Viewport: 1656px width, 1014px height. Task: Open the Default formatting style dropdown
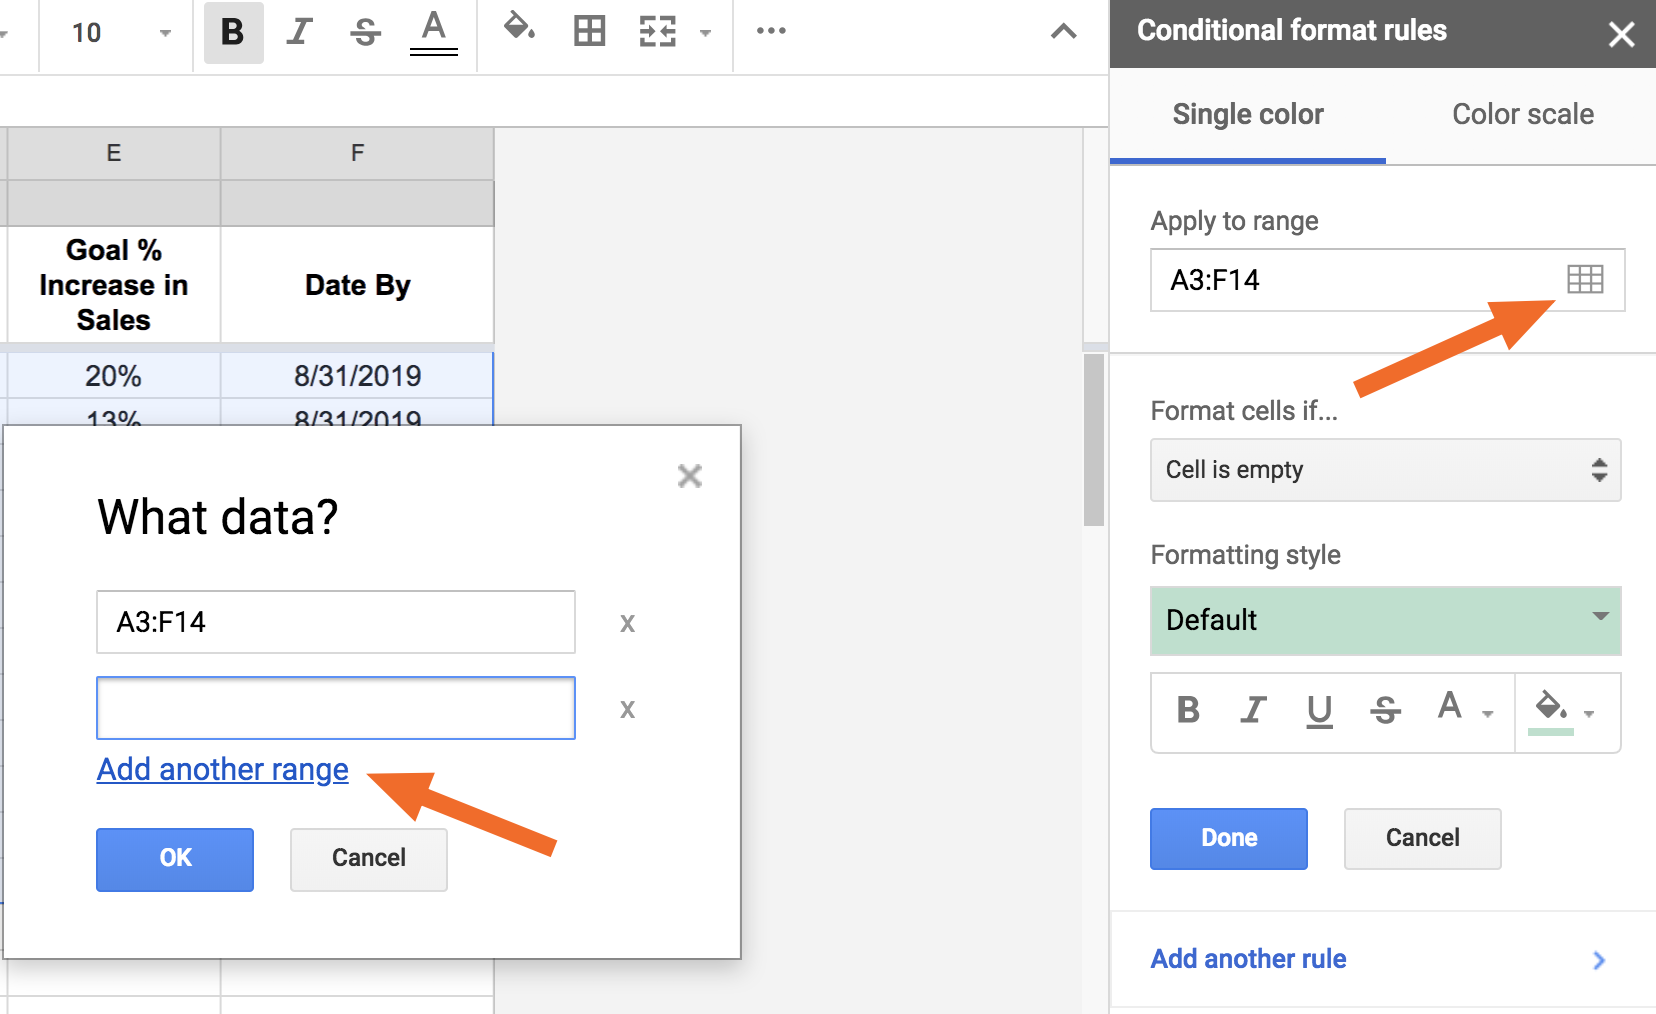pos(1385,620)
